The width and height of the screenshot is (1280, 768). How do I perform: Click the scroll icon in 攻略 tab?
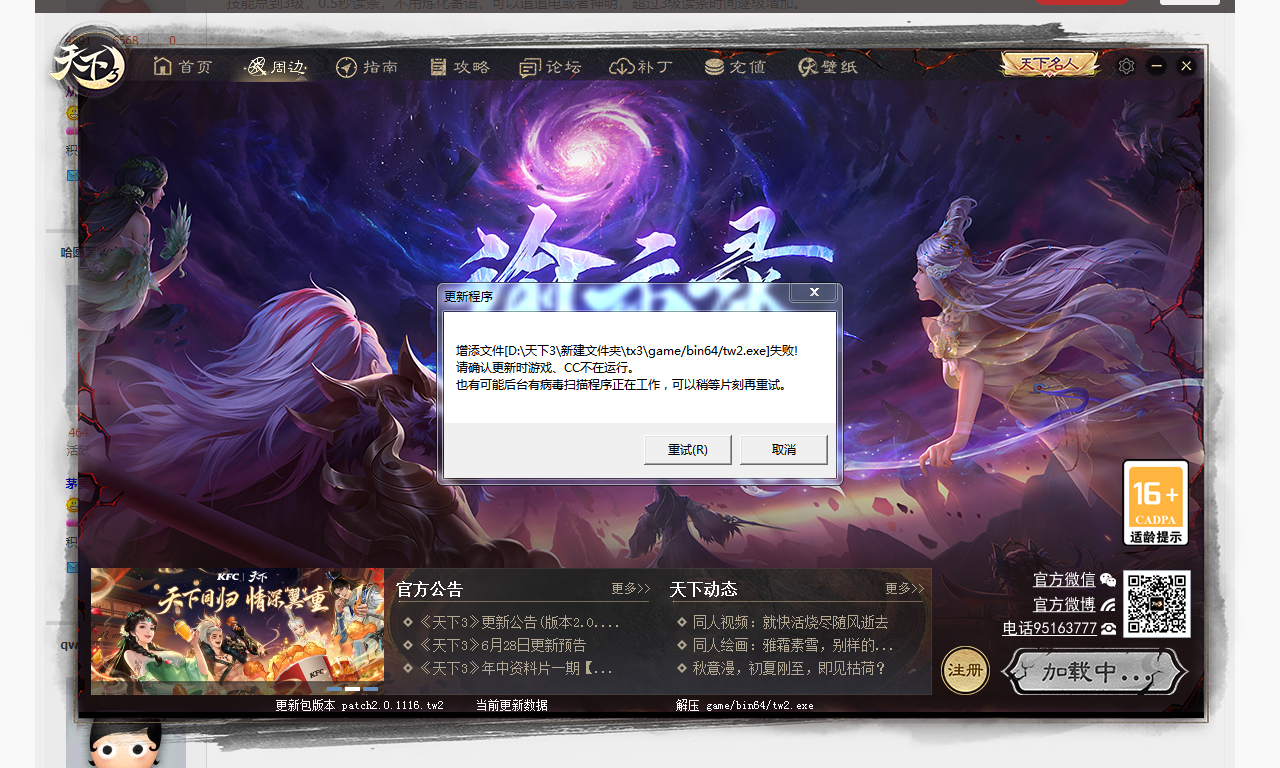coord(438,67)
